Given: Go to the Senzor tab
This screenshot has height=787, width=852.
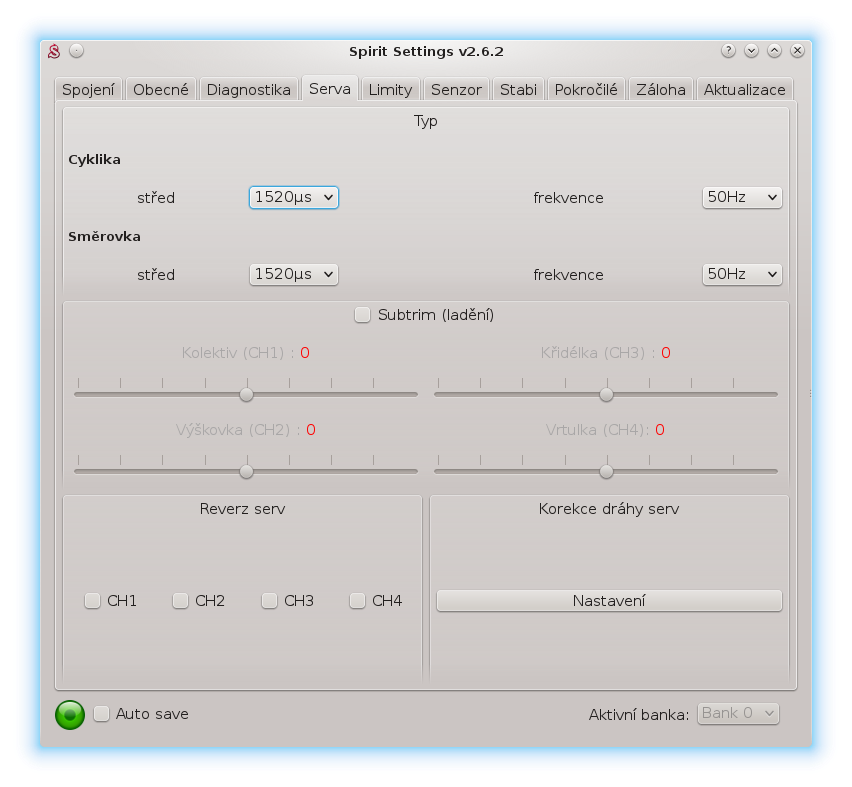Looking at the screenshot, I should tap(456, 89).
